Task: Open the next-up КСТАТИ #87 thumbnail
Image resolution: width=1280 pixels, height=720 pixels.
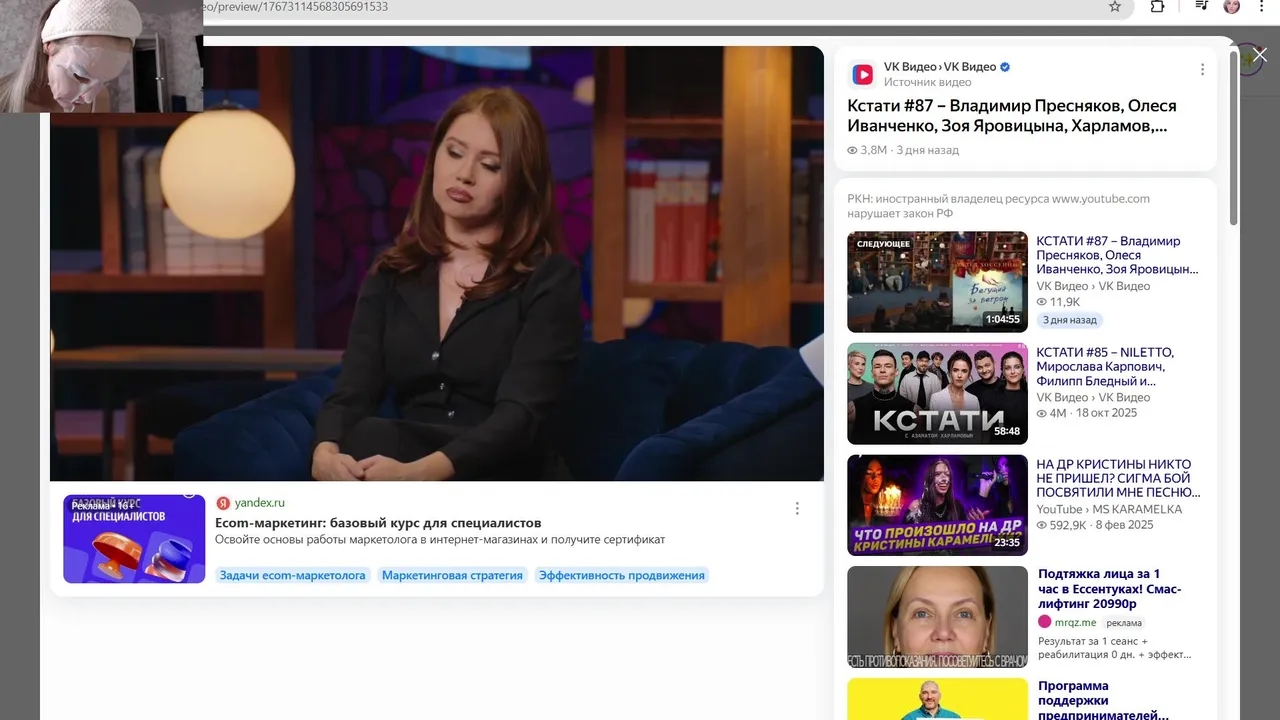Action: click(x=937, y=282)
